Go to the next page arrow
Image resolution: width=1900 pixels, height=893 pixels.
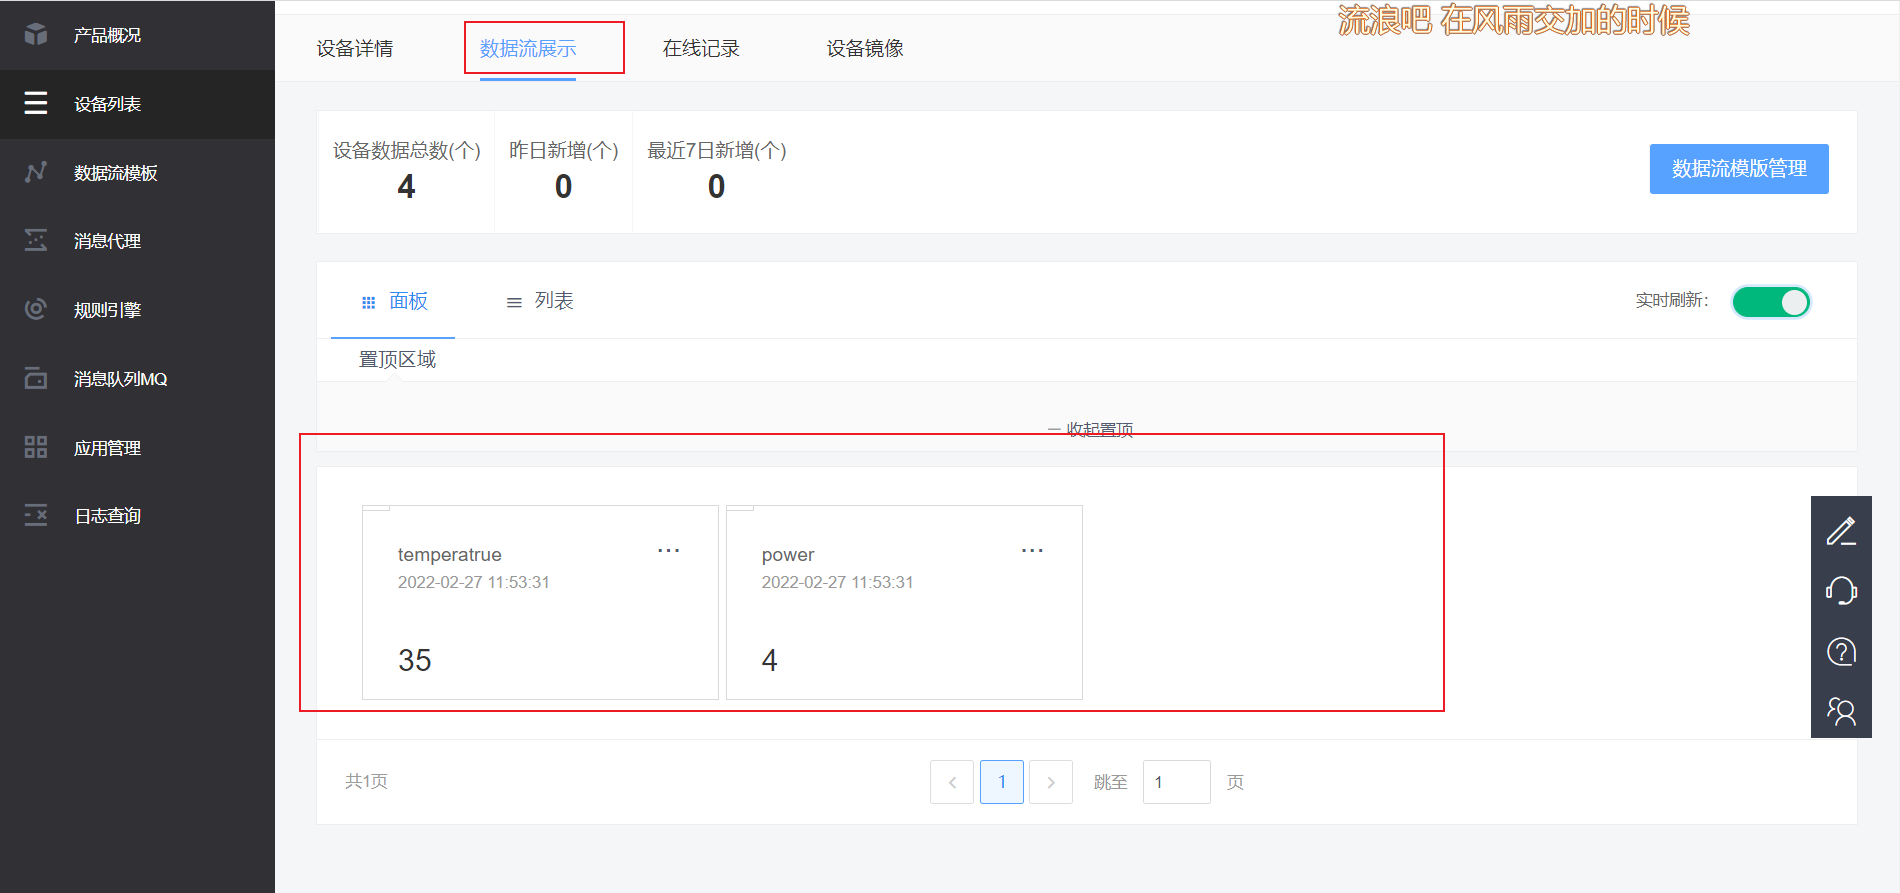click(1051, 782)
